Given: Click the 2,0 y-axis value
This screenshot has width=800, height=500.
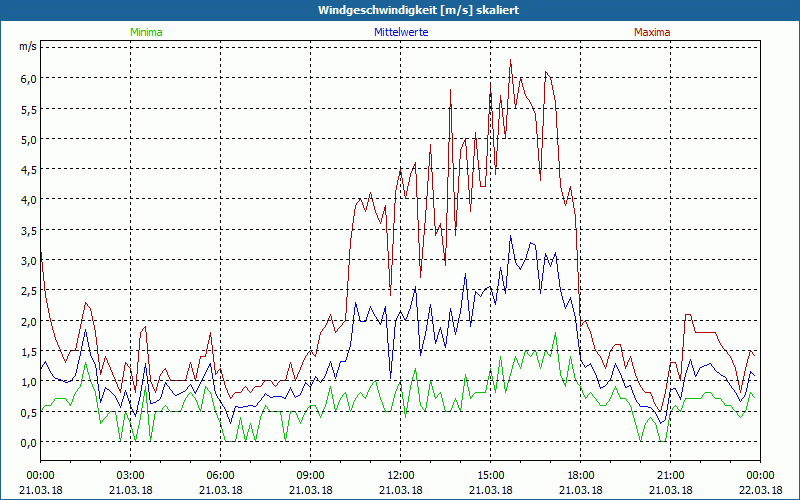Looking at the screenshot, I should coord(29,321).
